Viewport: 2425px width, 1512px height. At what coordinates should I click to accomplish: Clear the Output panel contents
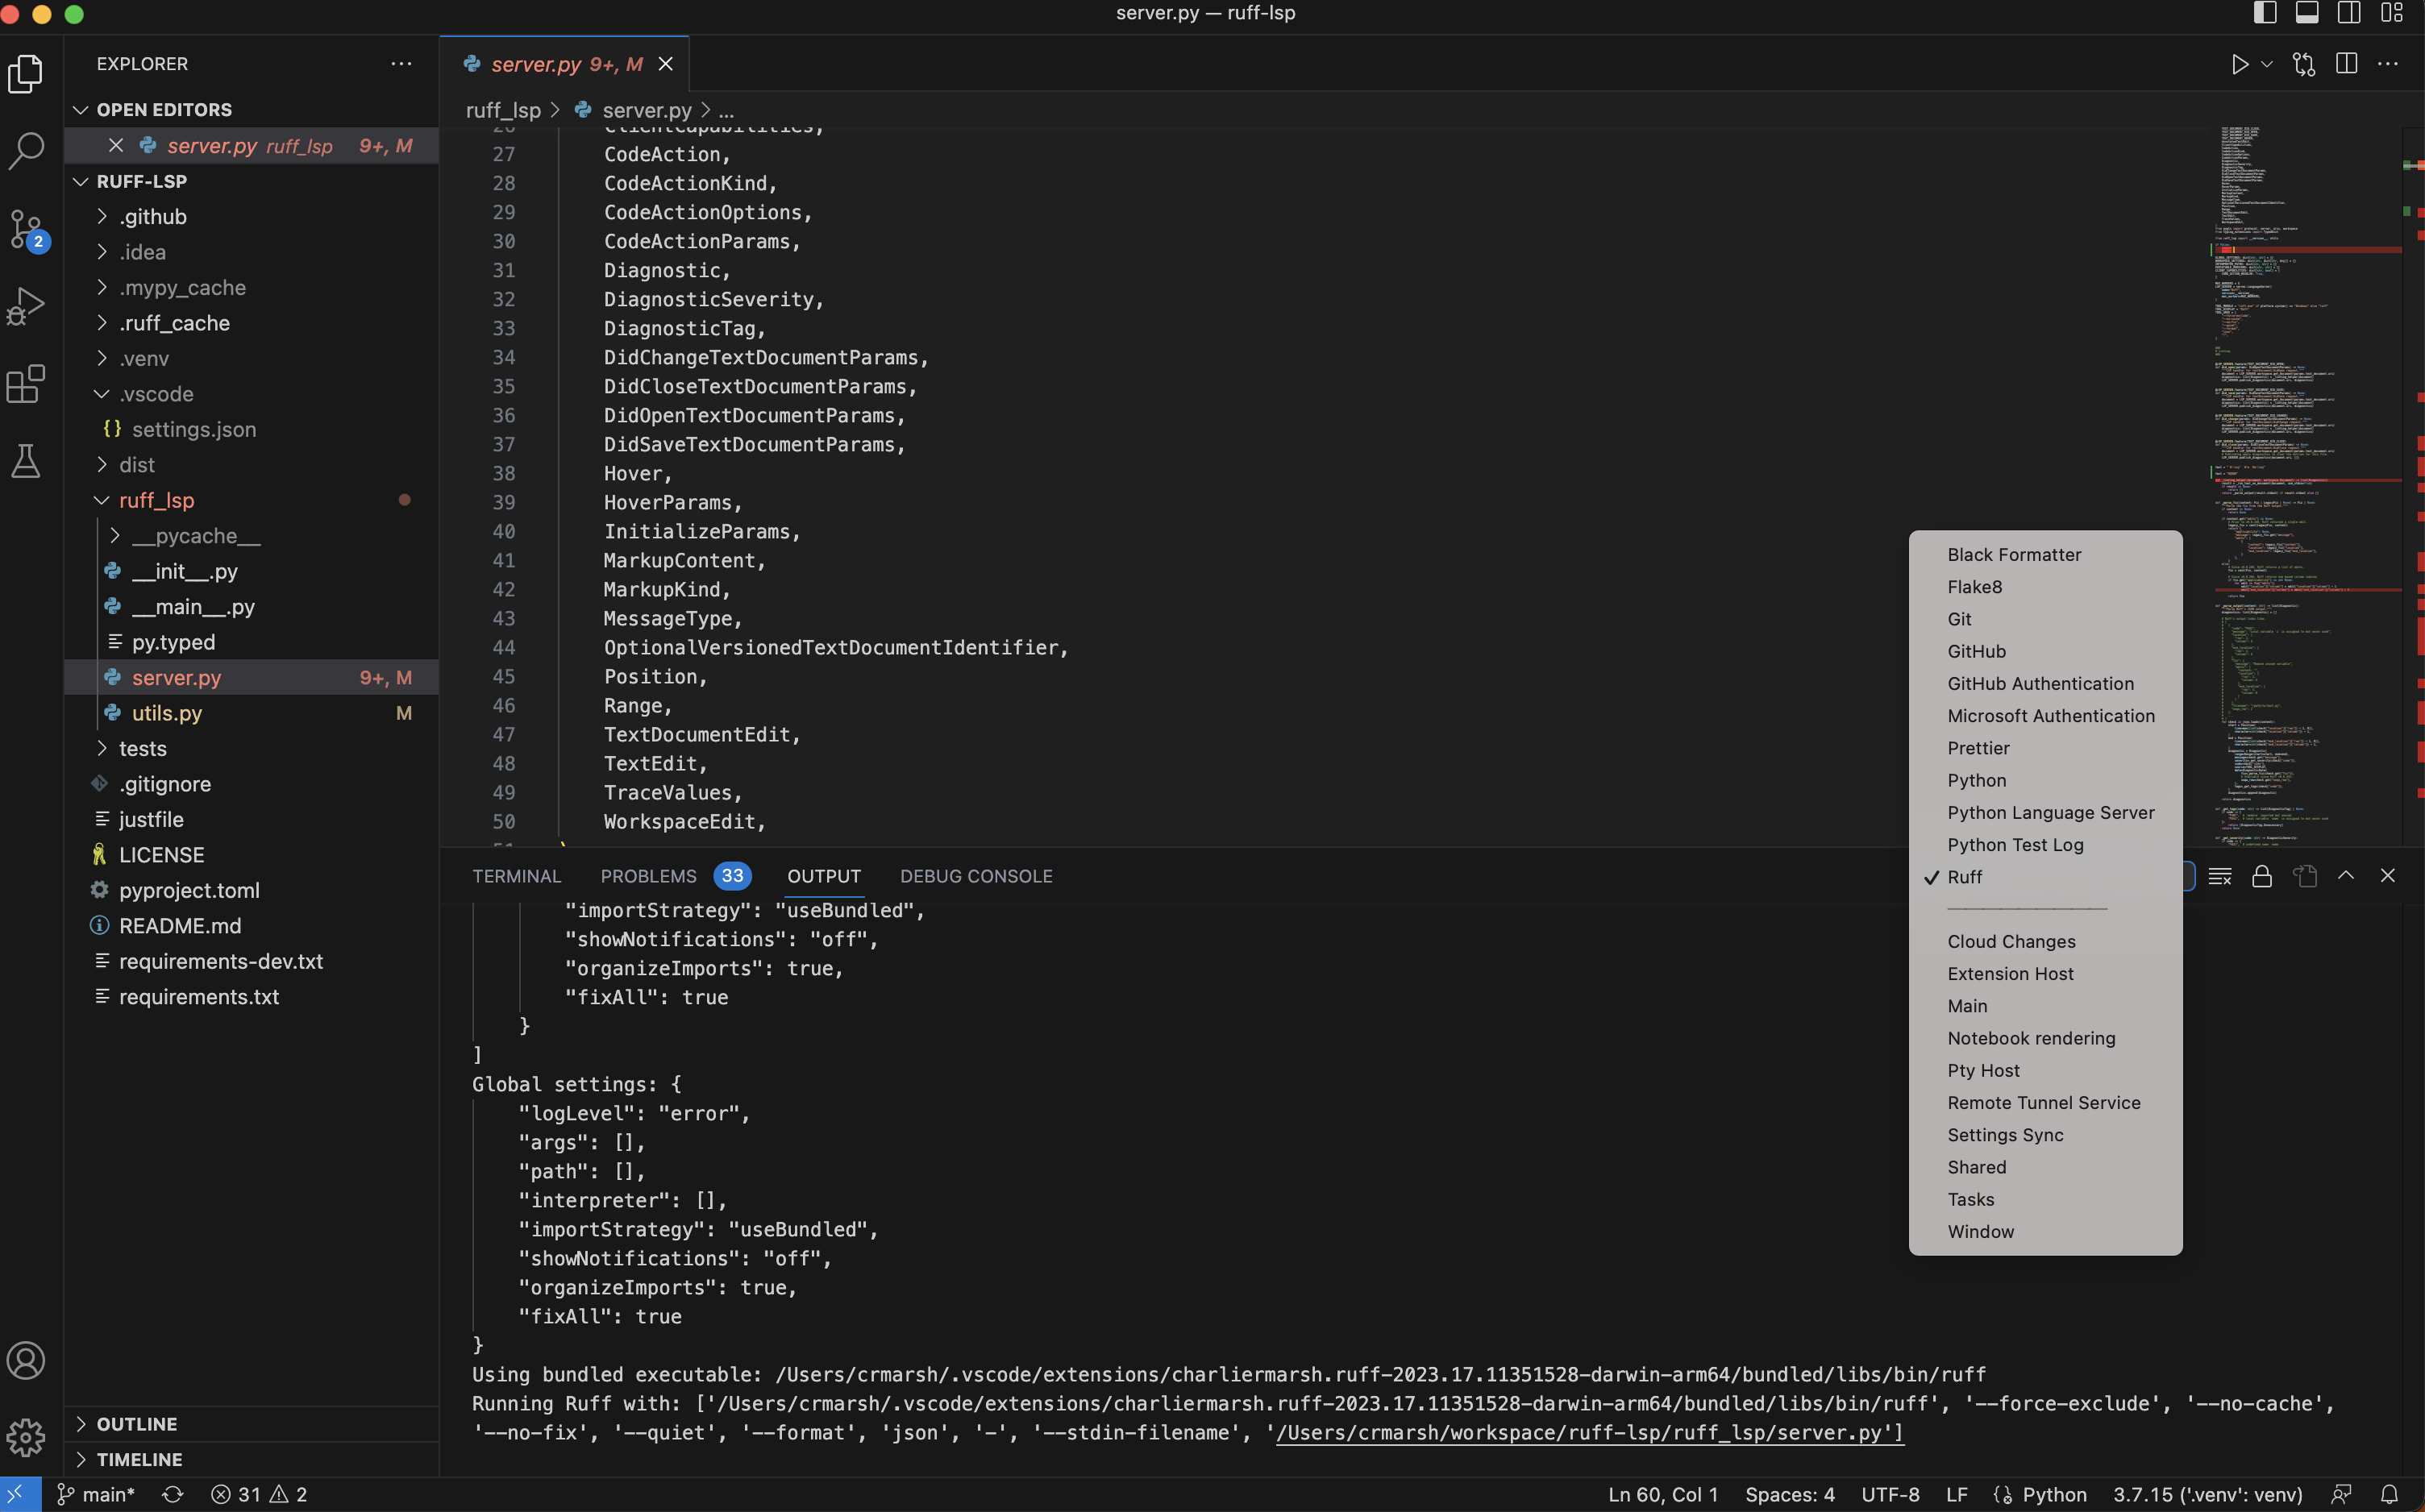point(2220,875)
